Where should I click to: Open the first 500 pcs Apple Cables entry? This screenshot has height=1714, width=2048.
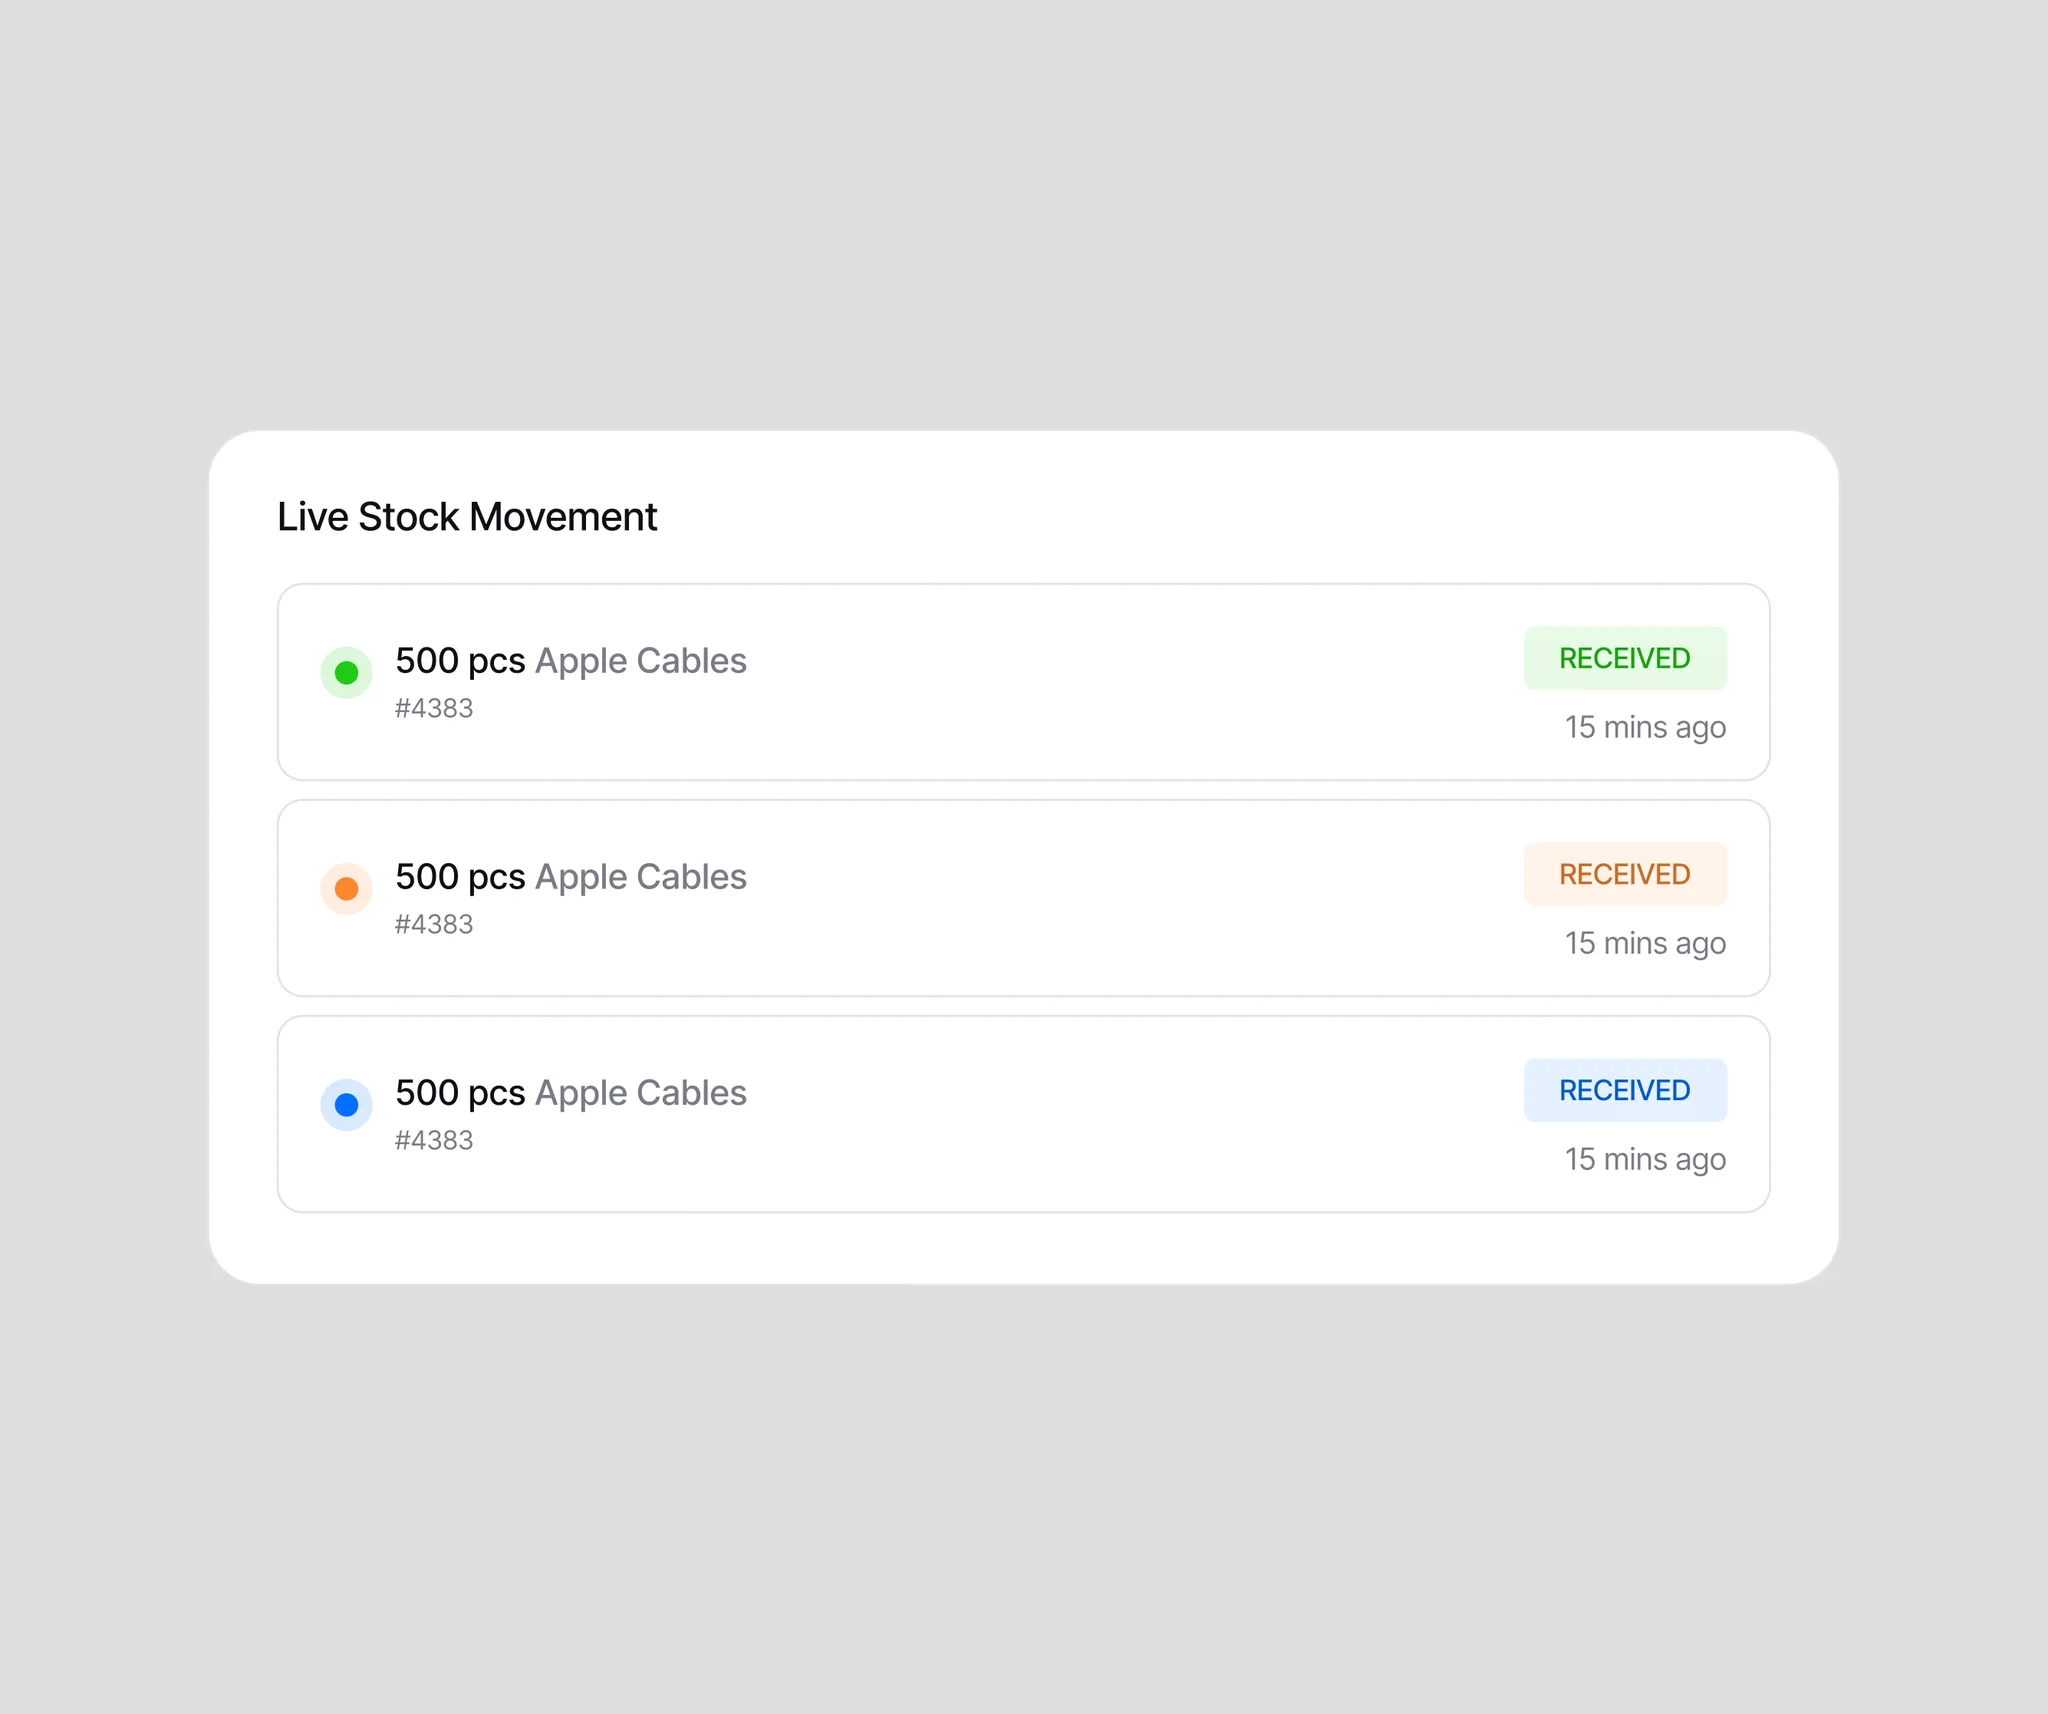[x=1023, y=682]
